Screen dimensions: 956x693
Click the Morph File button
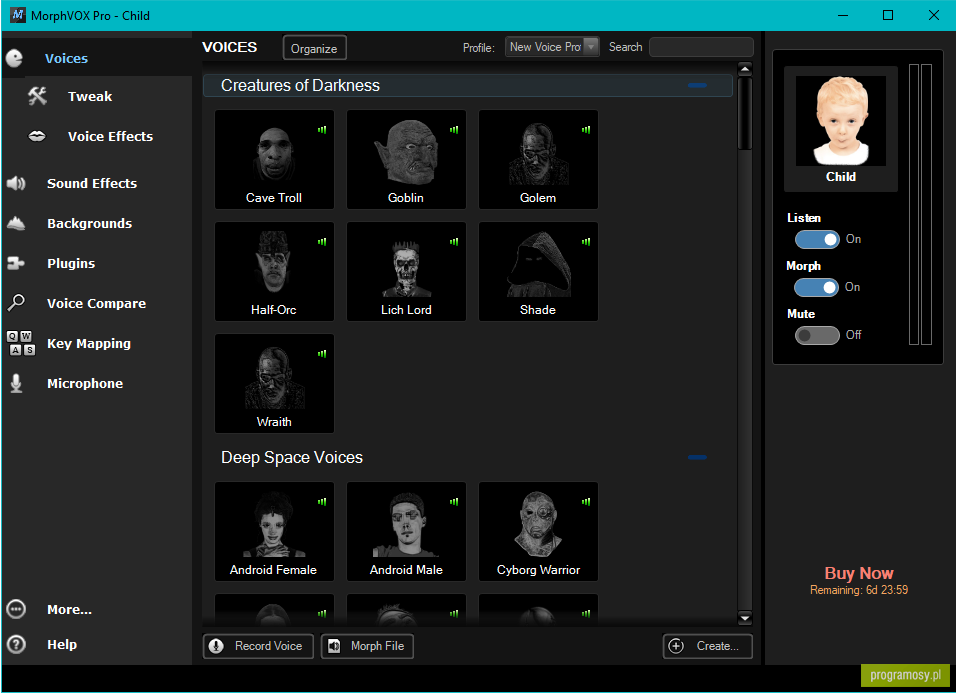(367, 646)
